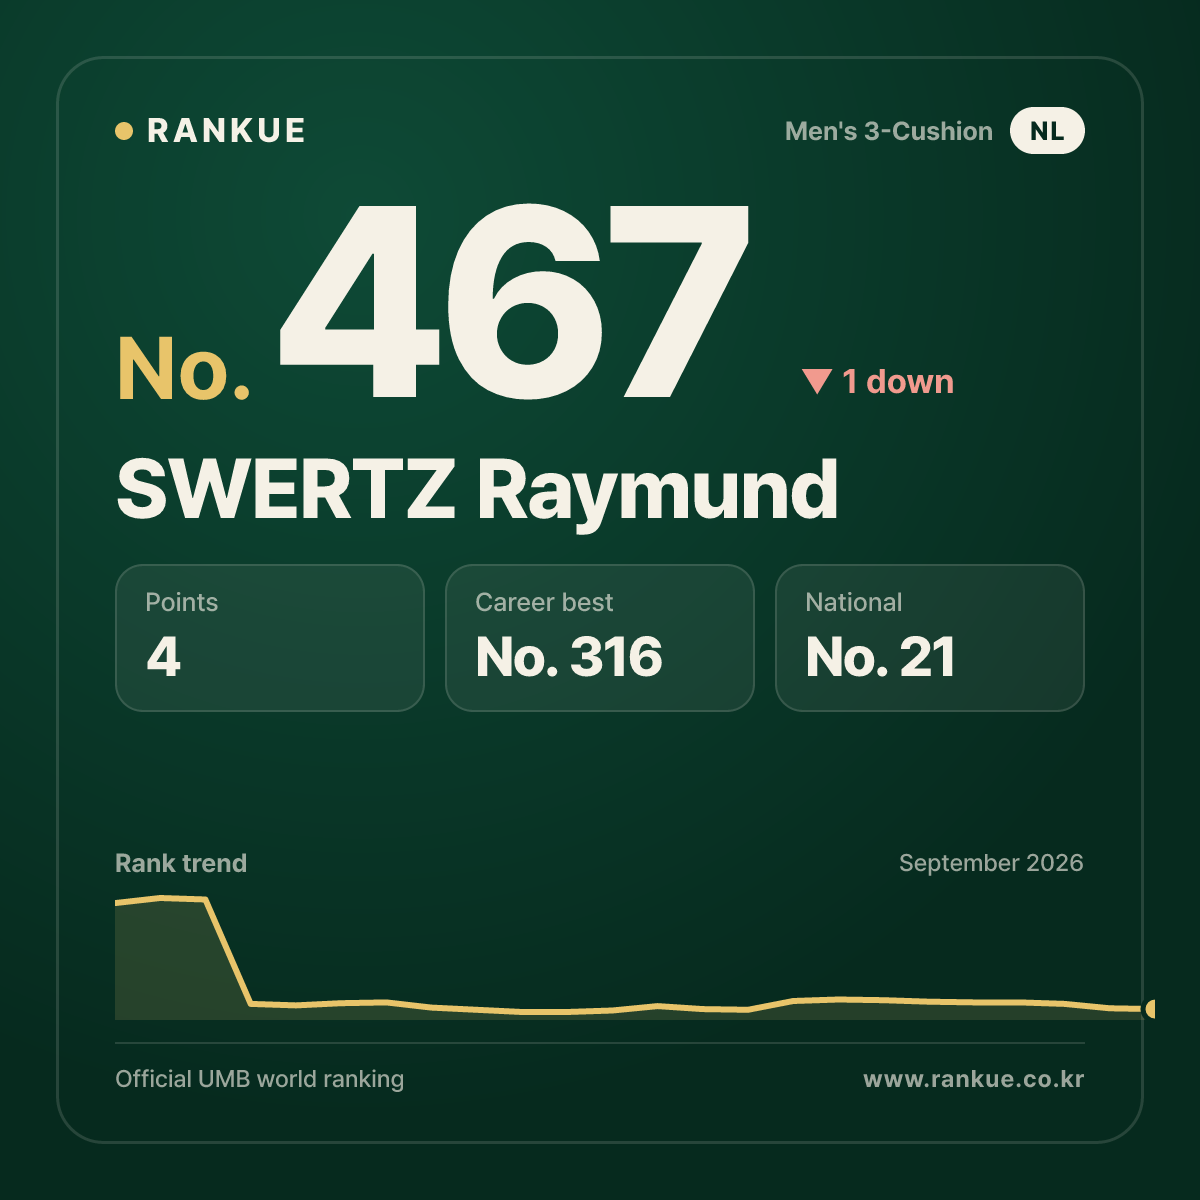Open the www.rankue.co.kr link
Viewport: 1200px width, 1200px height.
(x=974, y=1079)
